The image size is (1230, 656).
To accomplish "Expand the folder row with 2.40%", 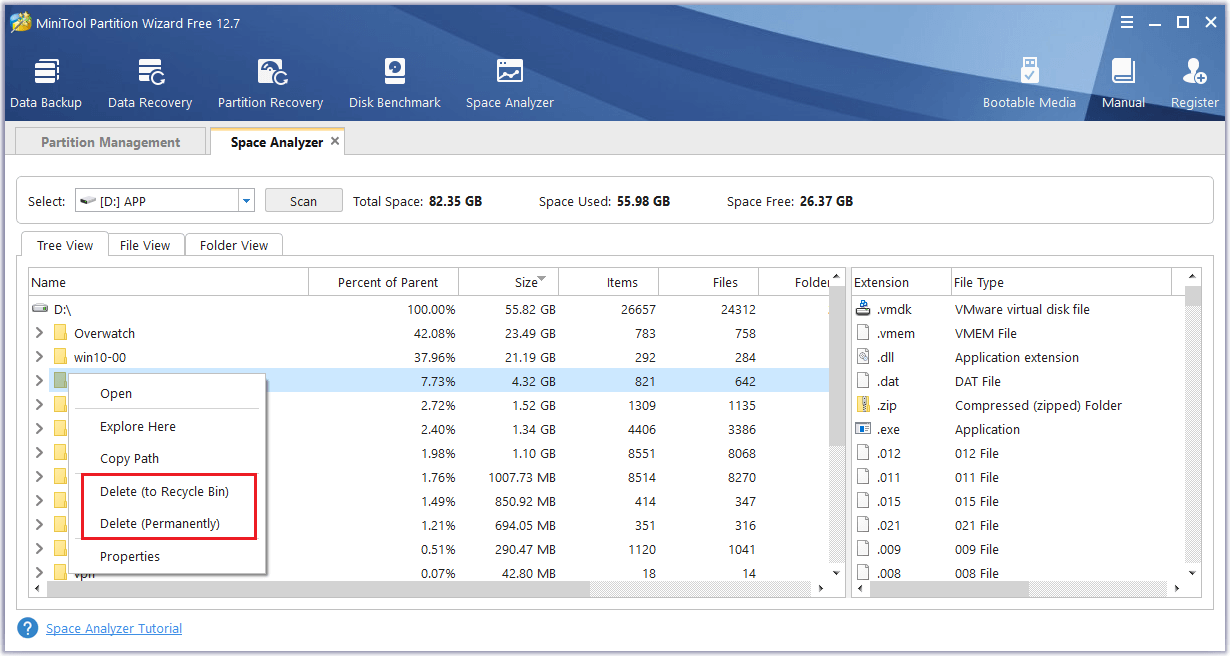I will [39, 428].
